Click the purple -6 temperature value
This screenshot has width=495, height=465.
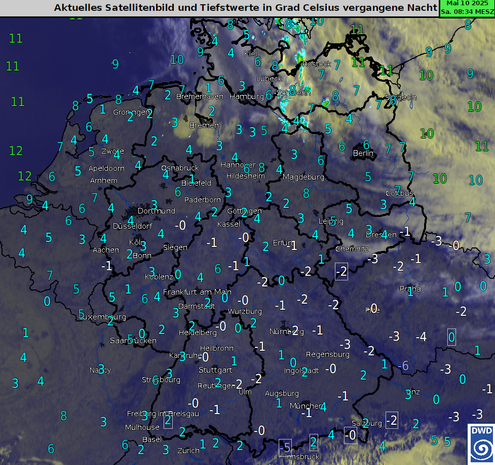click(x=403, y=366)
